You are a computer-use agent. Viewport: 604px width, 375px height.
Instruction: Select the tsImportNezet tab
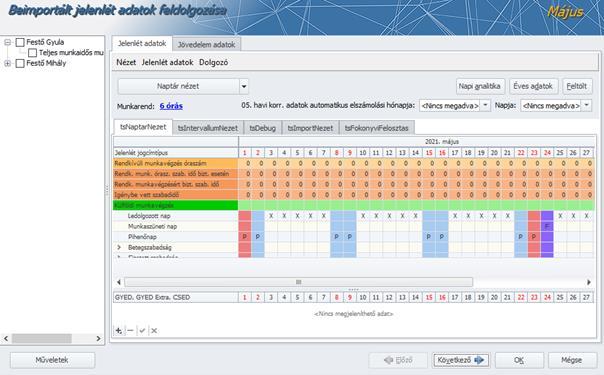pyautogui.click(x=310, y=128)
